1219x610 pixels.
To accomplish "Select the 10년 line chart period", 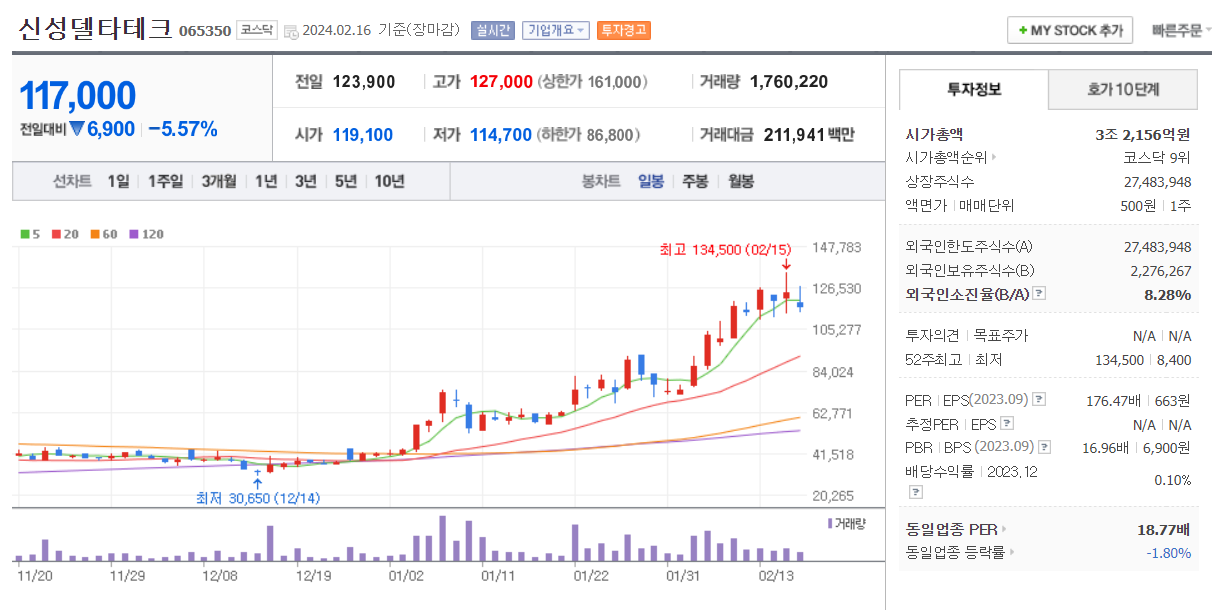I will tap(389, 181).
